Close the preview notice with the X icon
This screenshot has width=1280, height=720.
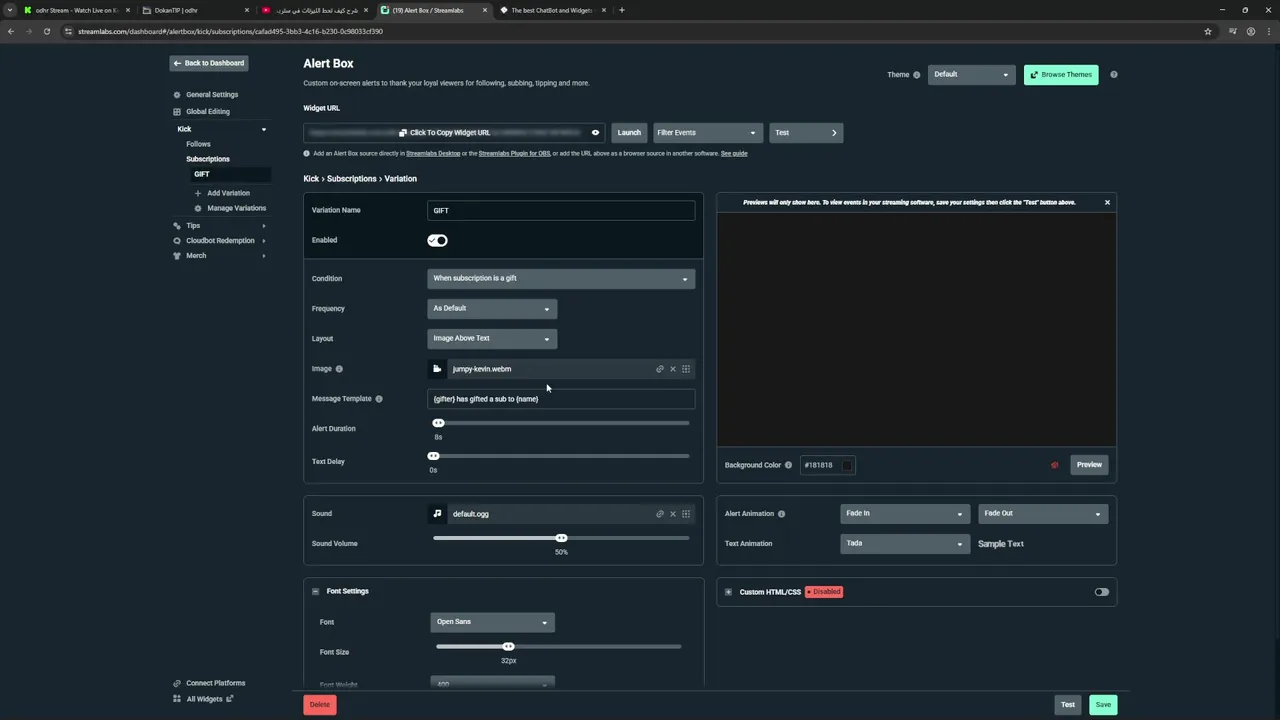tap(1107, 203)
